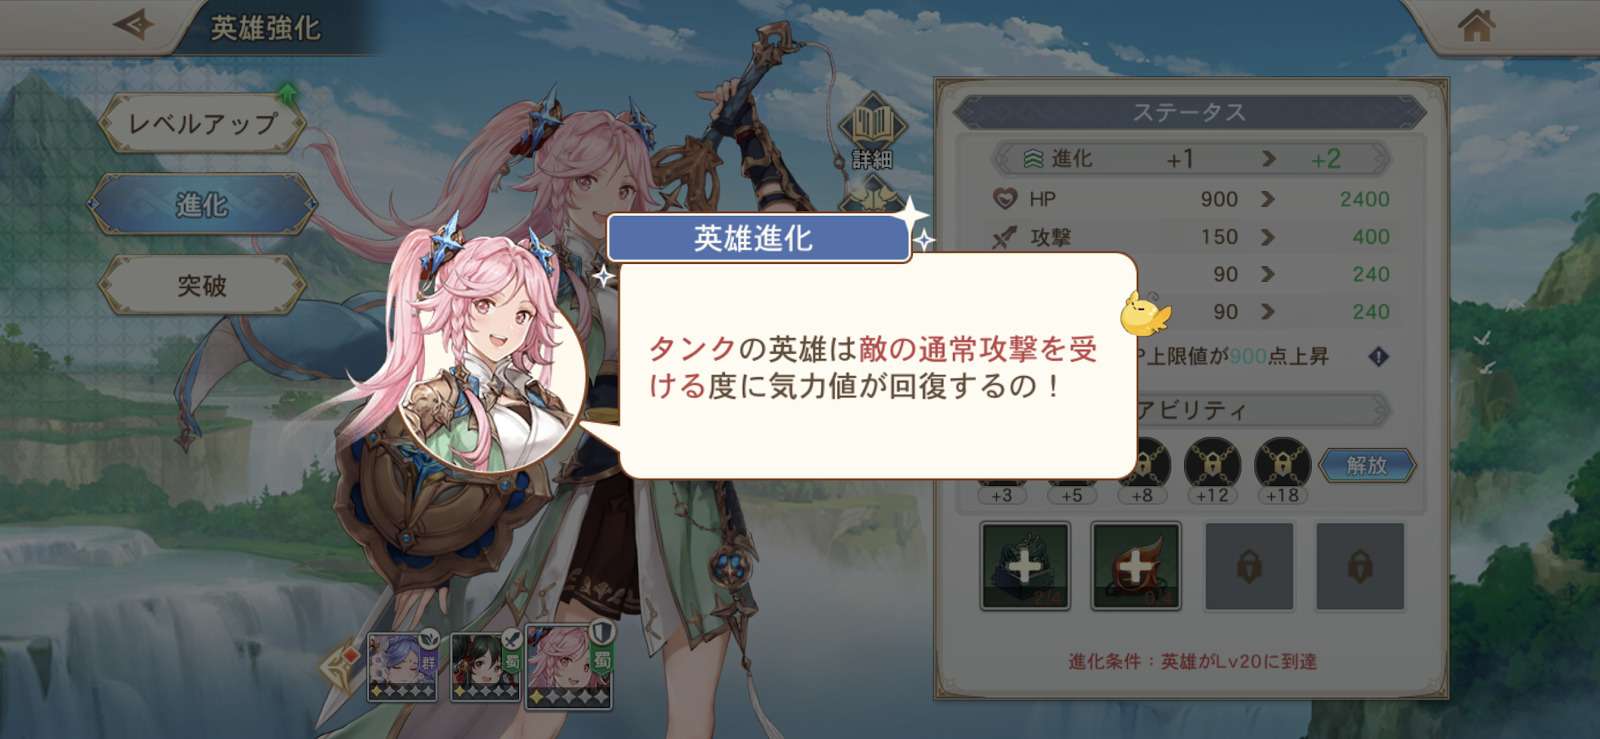
Task: Select the pink-haired hero thumbnail
Action: 569,667
